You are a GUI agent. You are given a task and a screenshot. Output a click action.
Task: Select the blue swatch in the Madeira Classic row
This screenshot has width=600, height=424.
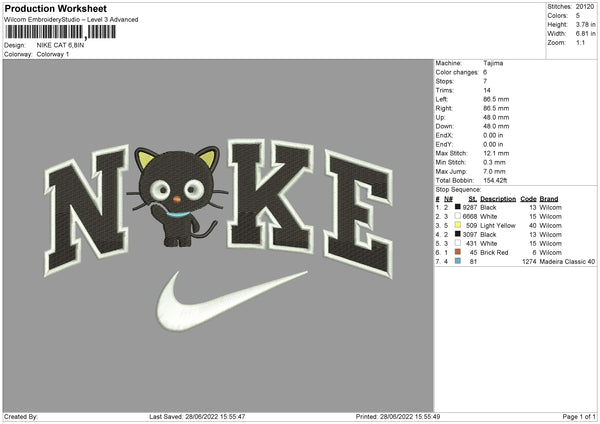point(457,261)
